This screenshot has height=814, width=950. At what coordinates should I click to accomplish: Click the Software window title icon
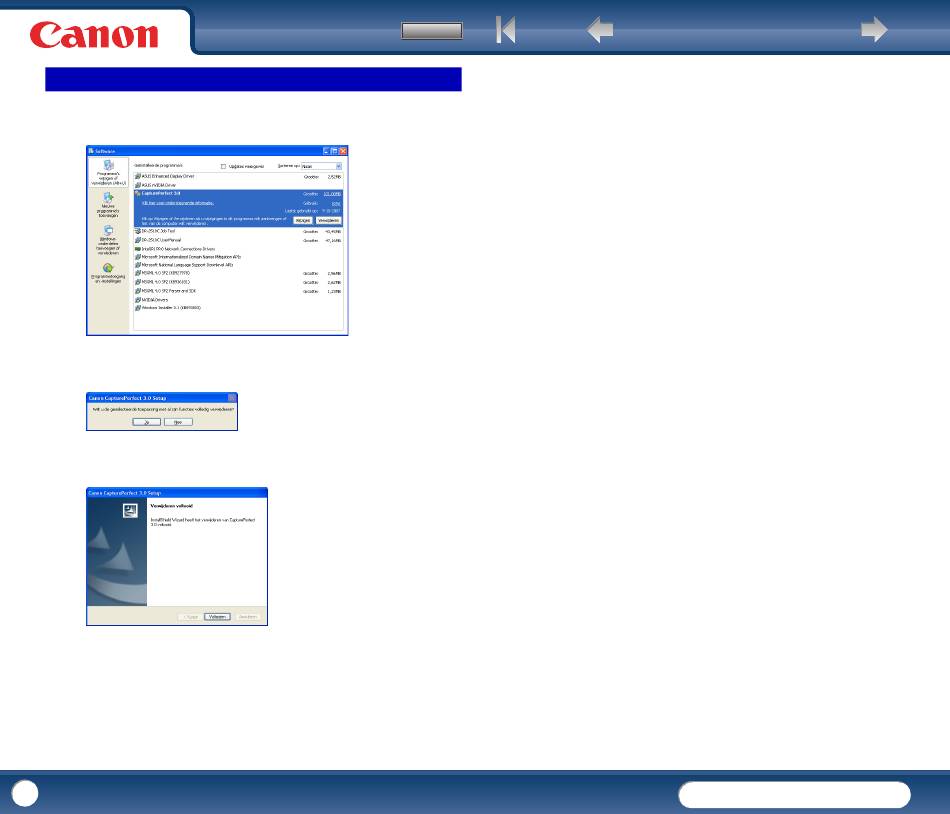[91, 151]
